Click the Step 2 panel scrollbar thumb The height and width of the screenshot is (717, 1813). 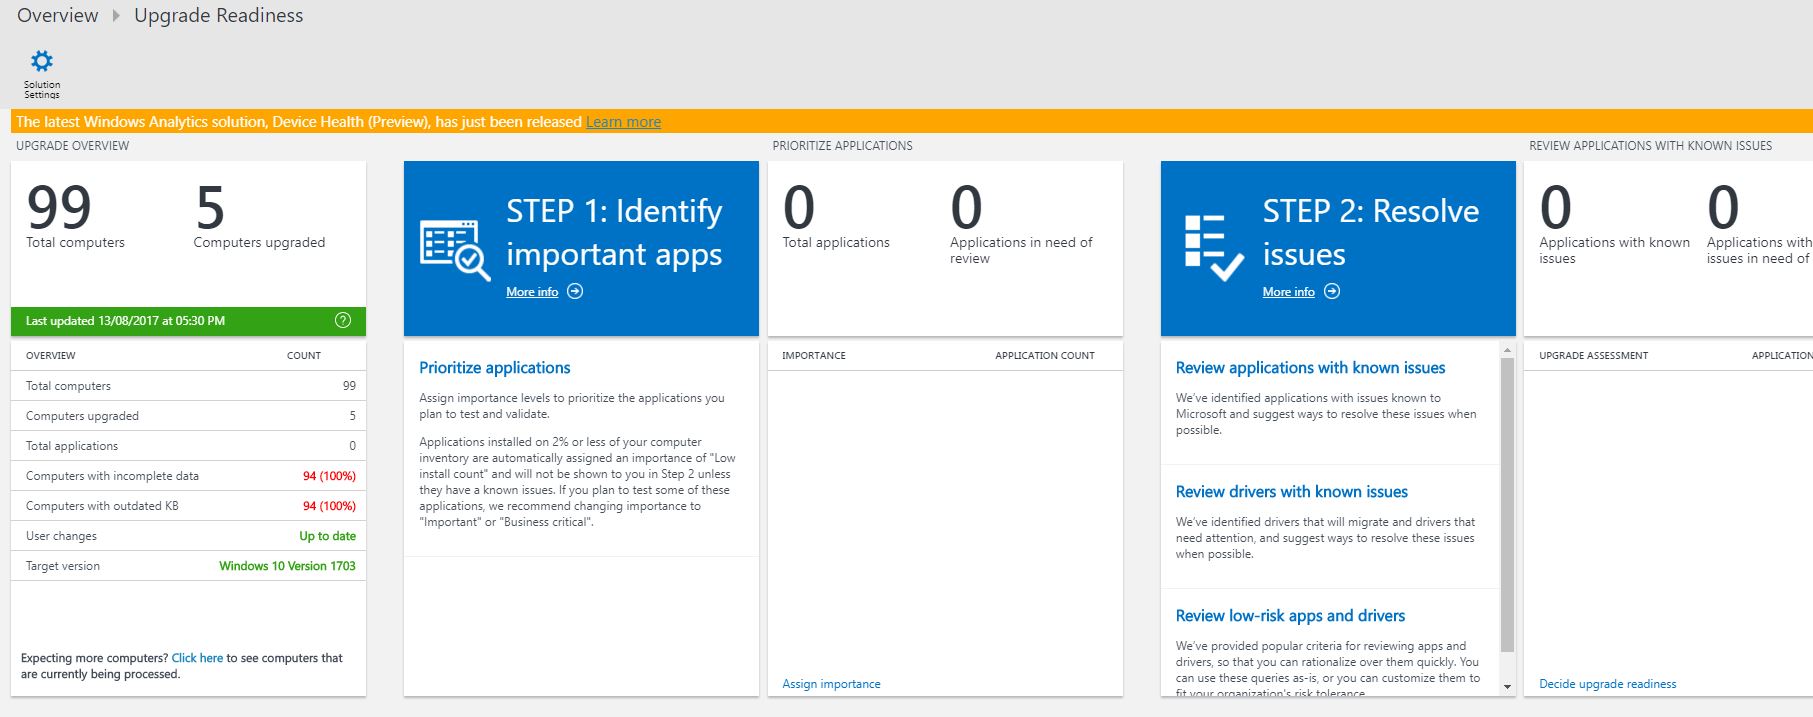click(1507, 505)
